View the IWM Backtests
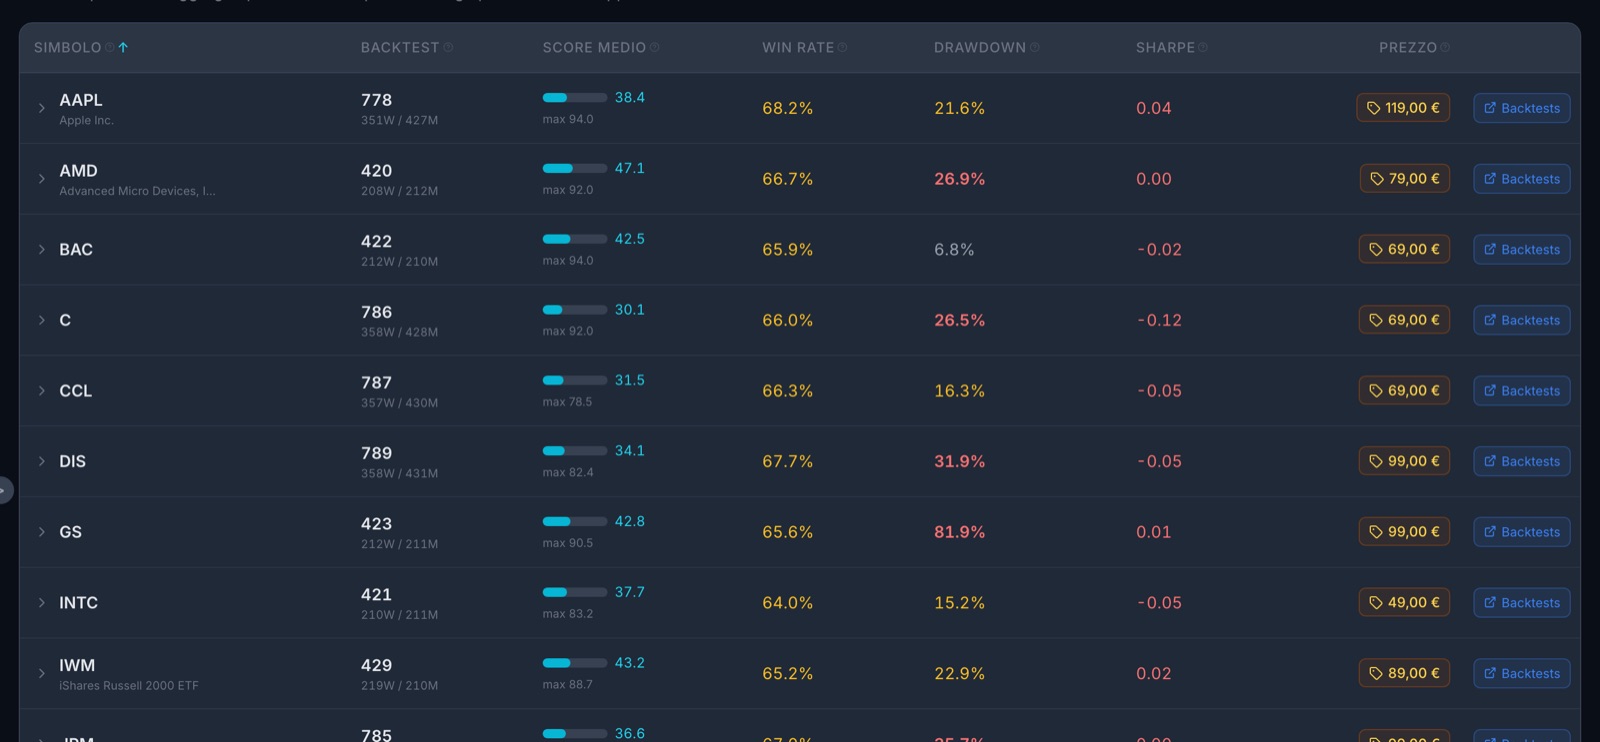This screenshot has width=1600, height=742. point(1521,673)
